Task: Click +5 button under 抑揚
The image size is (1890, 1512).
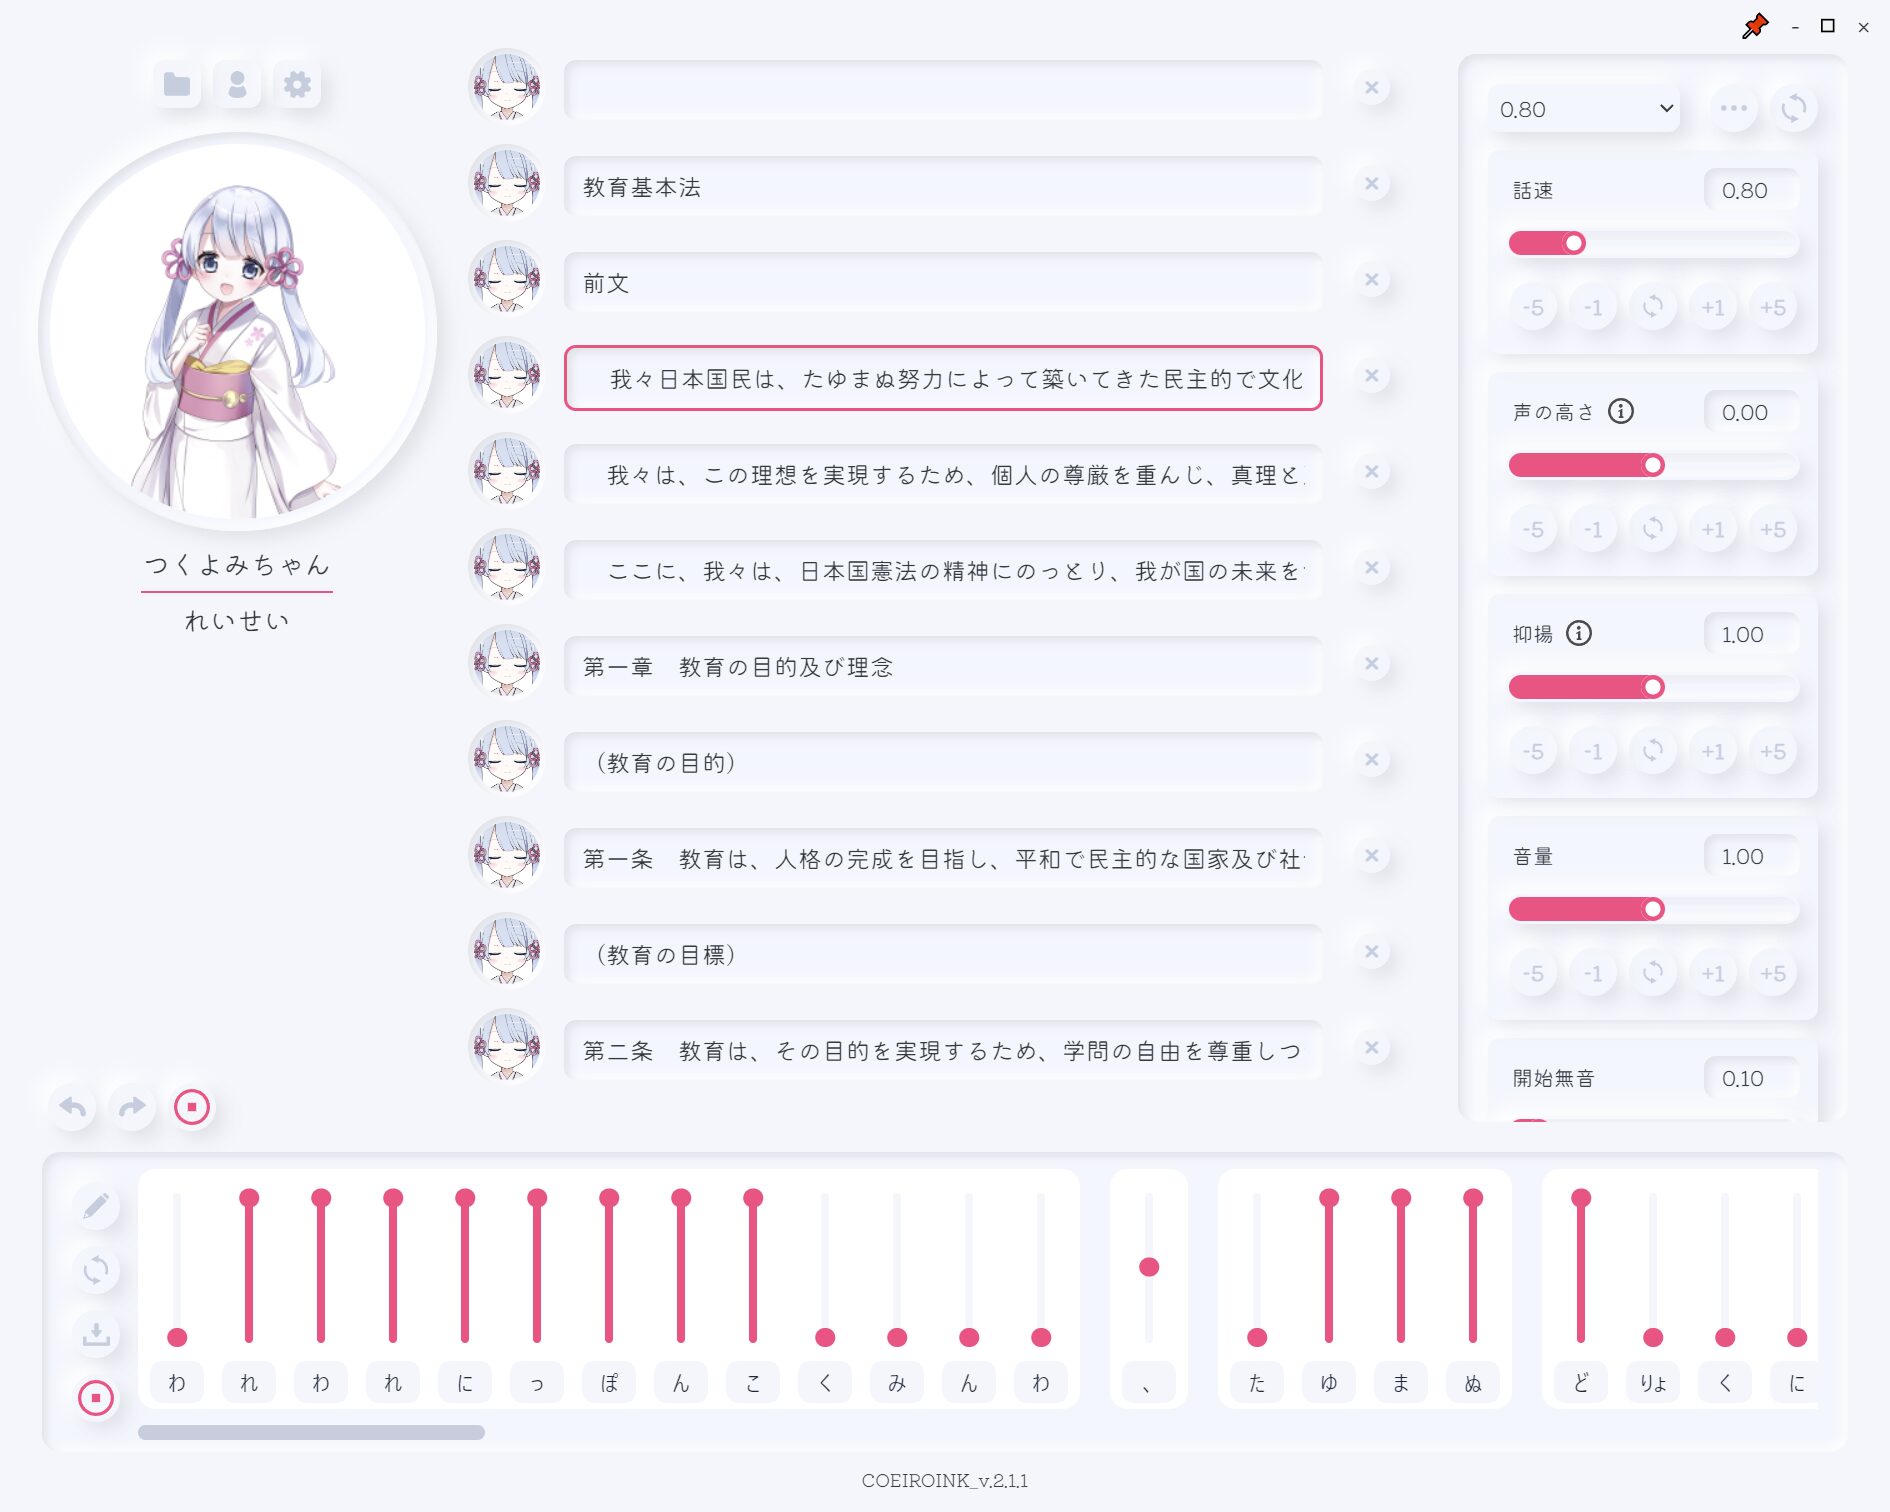Action: point(1773,751)
